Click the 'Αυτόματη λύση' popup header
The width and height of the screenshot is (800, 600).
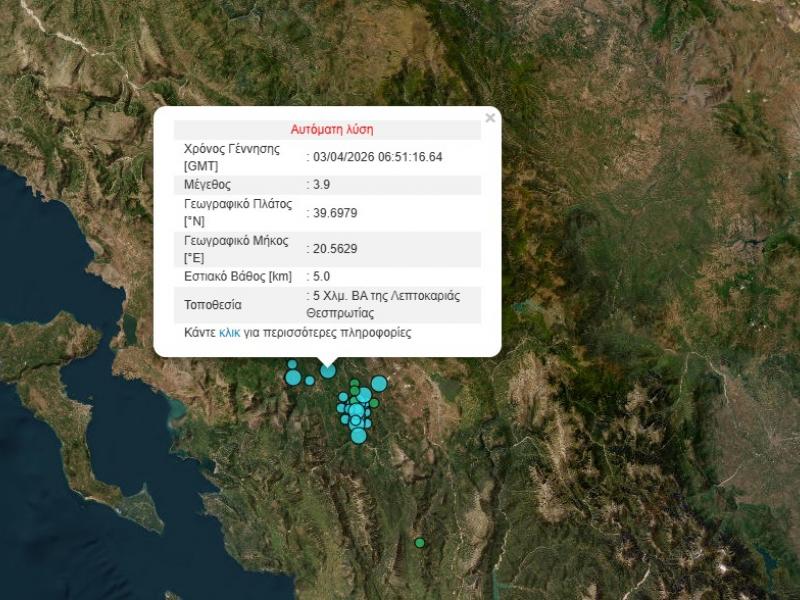(332, 130)
